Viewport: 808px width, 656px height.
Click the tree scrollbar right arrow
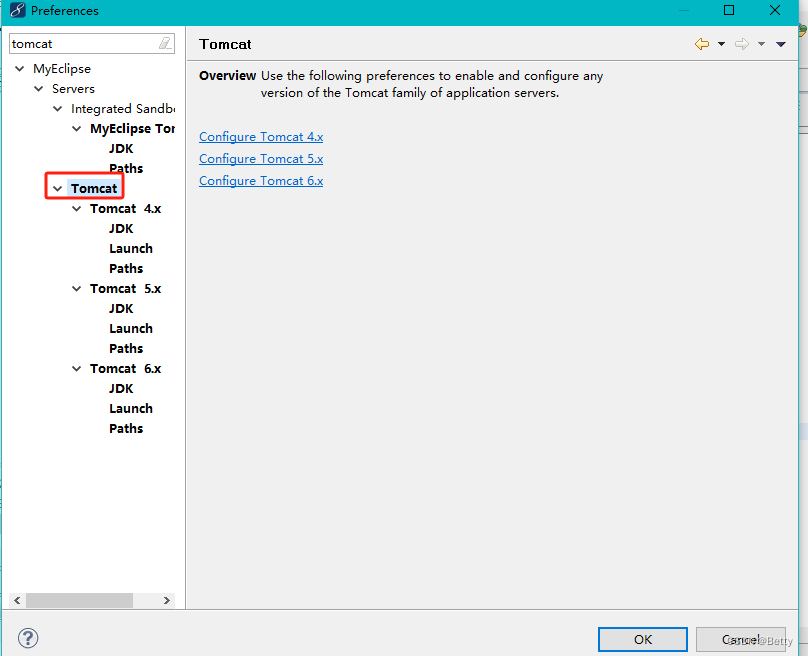point(166,600)
